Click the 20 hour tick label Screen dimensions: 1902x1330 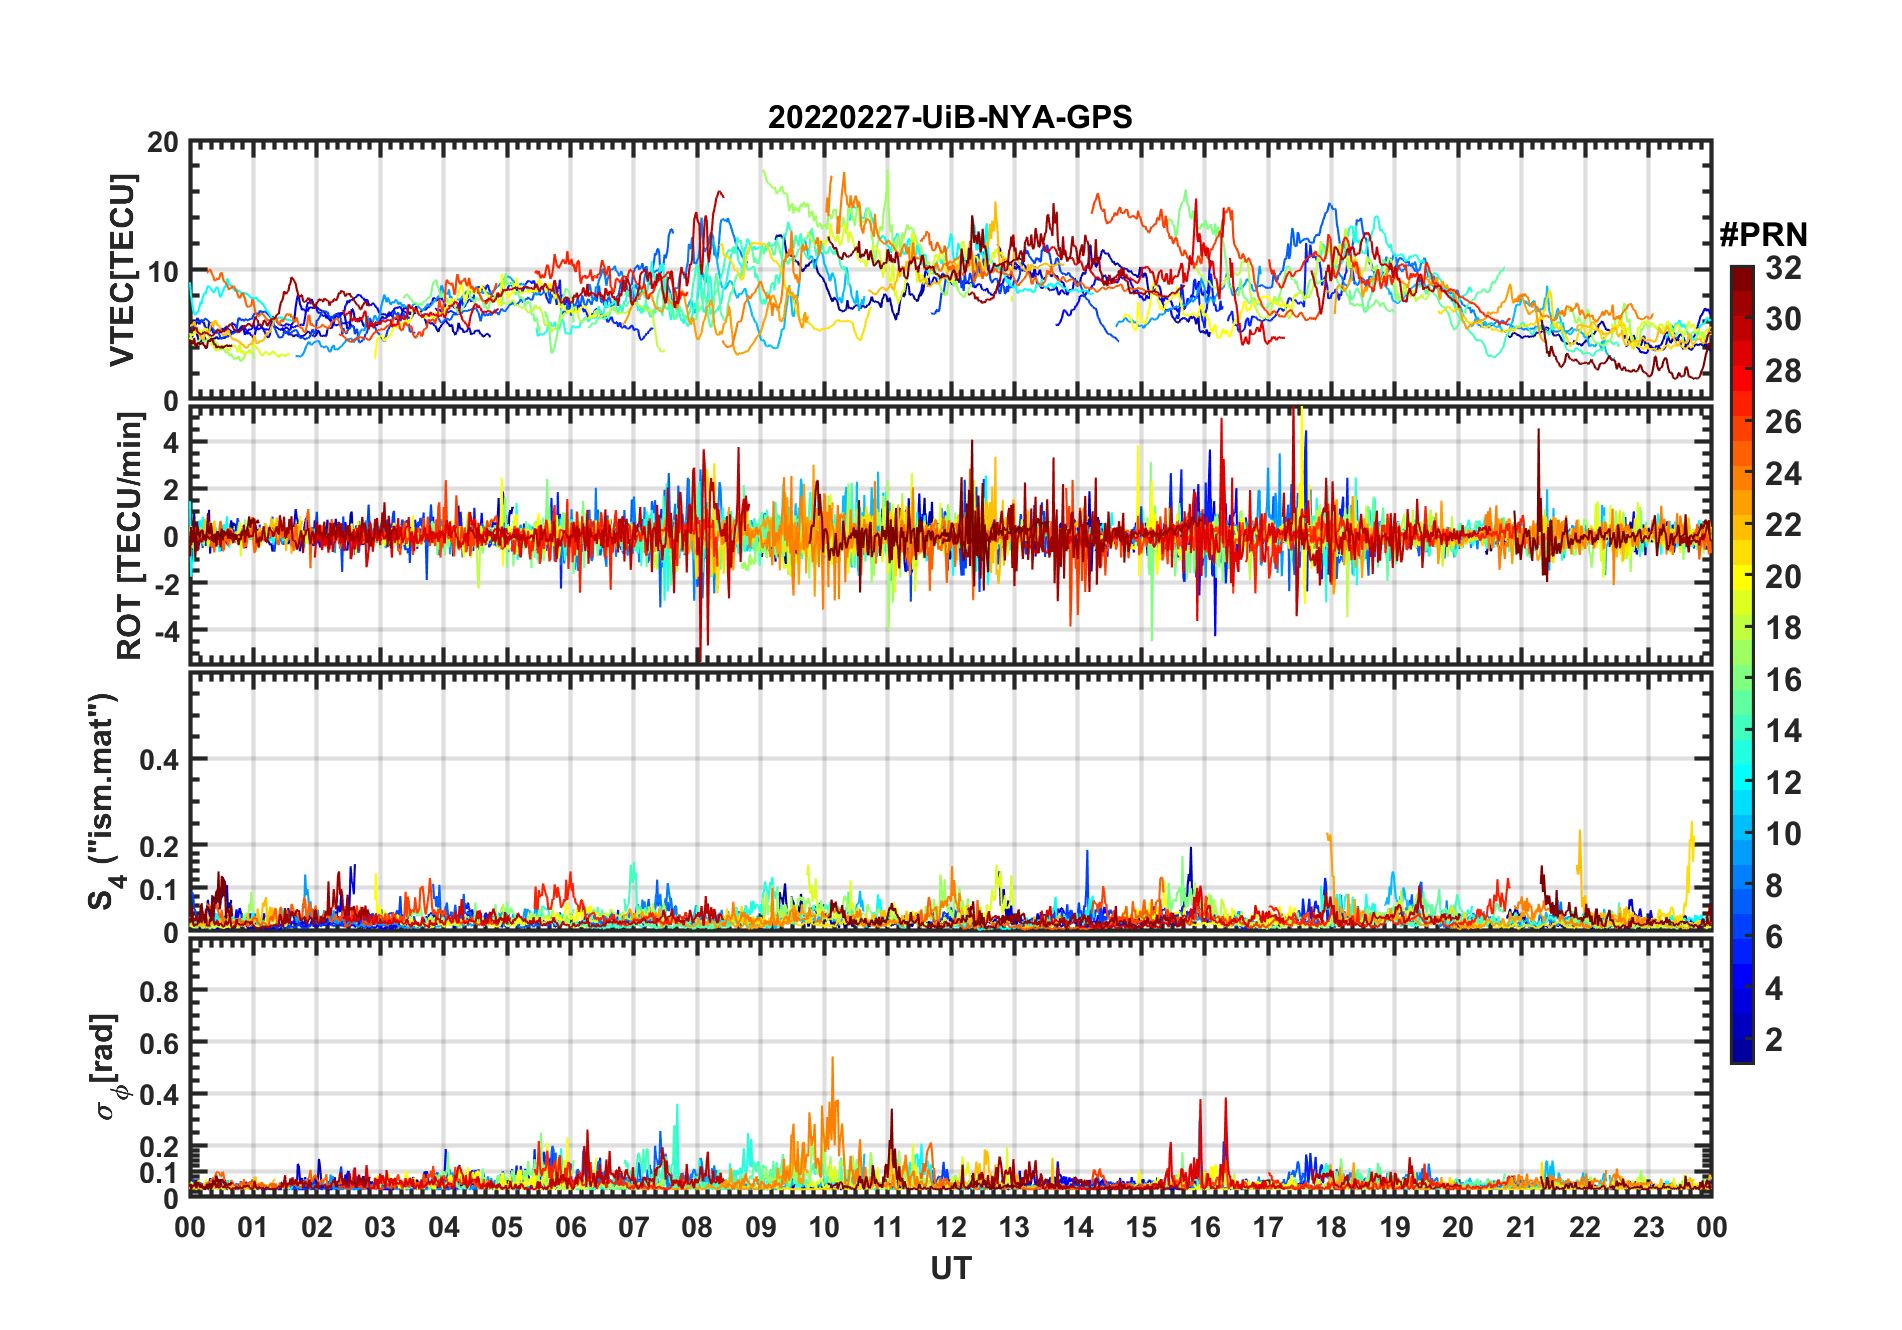coord(1458,1227)
